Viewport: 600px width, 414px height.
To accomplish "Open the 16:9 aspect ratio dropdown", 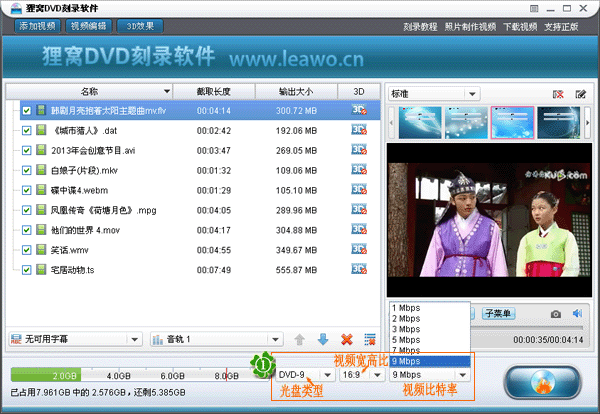I will click(362, 375).
